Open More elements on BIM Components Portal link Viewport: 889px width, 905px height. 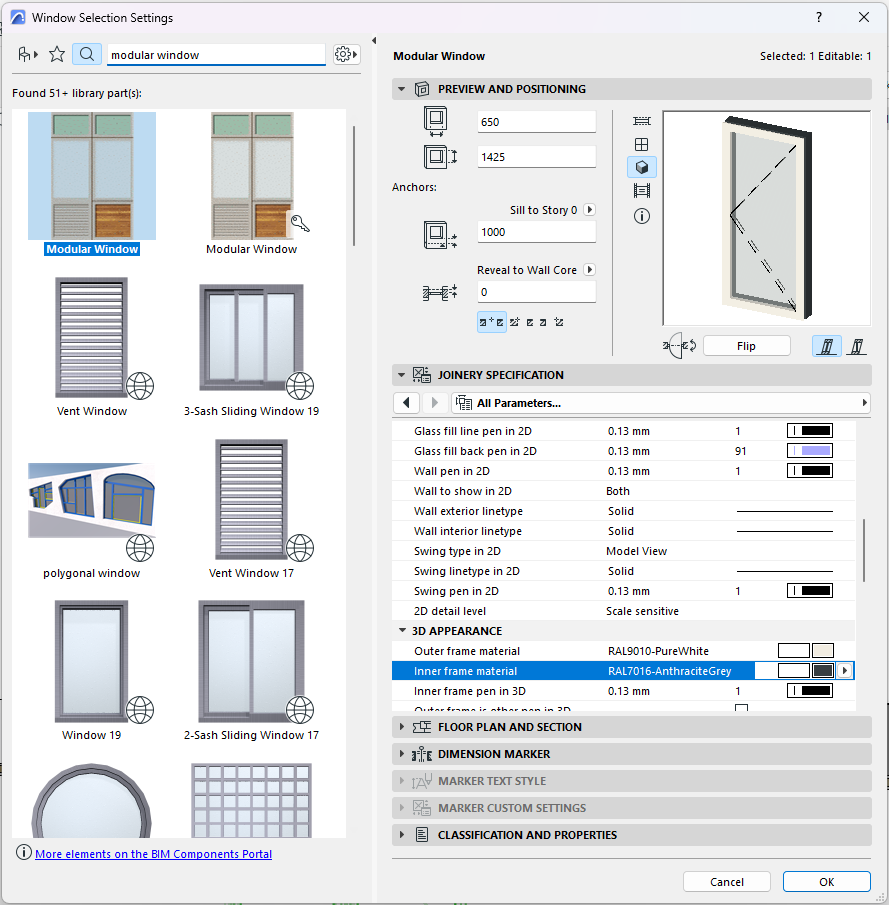[154, 854]
